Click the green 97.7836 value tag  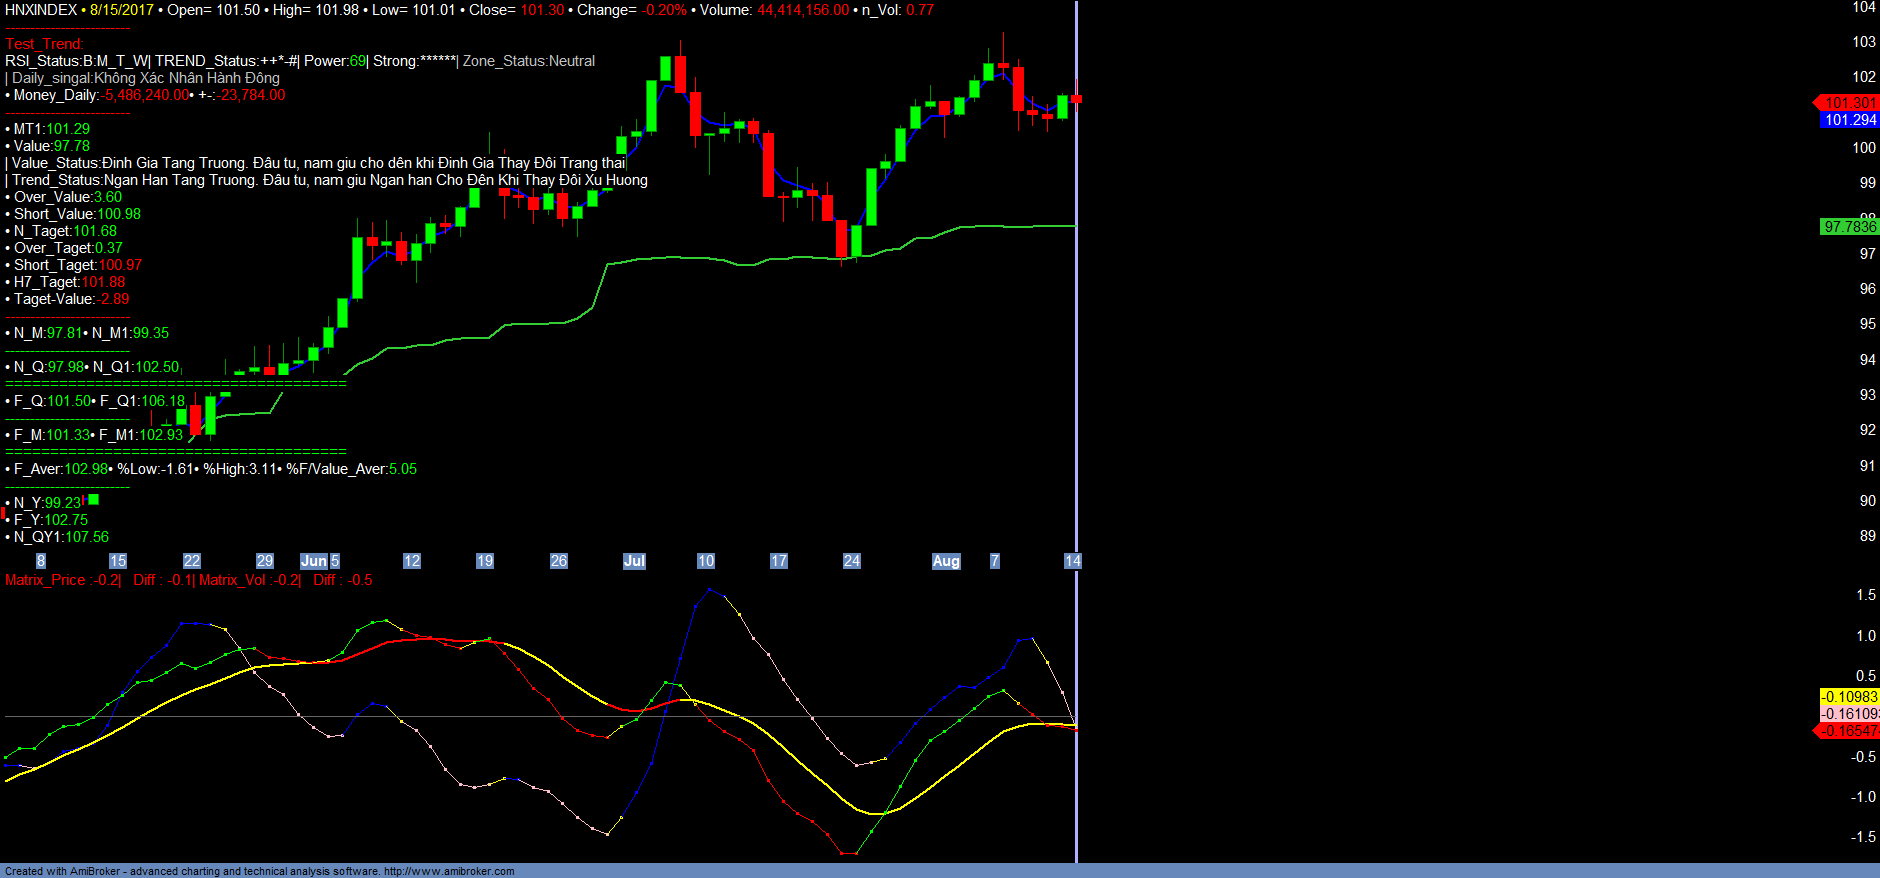[1849, 227]
